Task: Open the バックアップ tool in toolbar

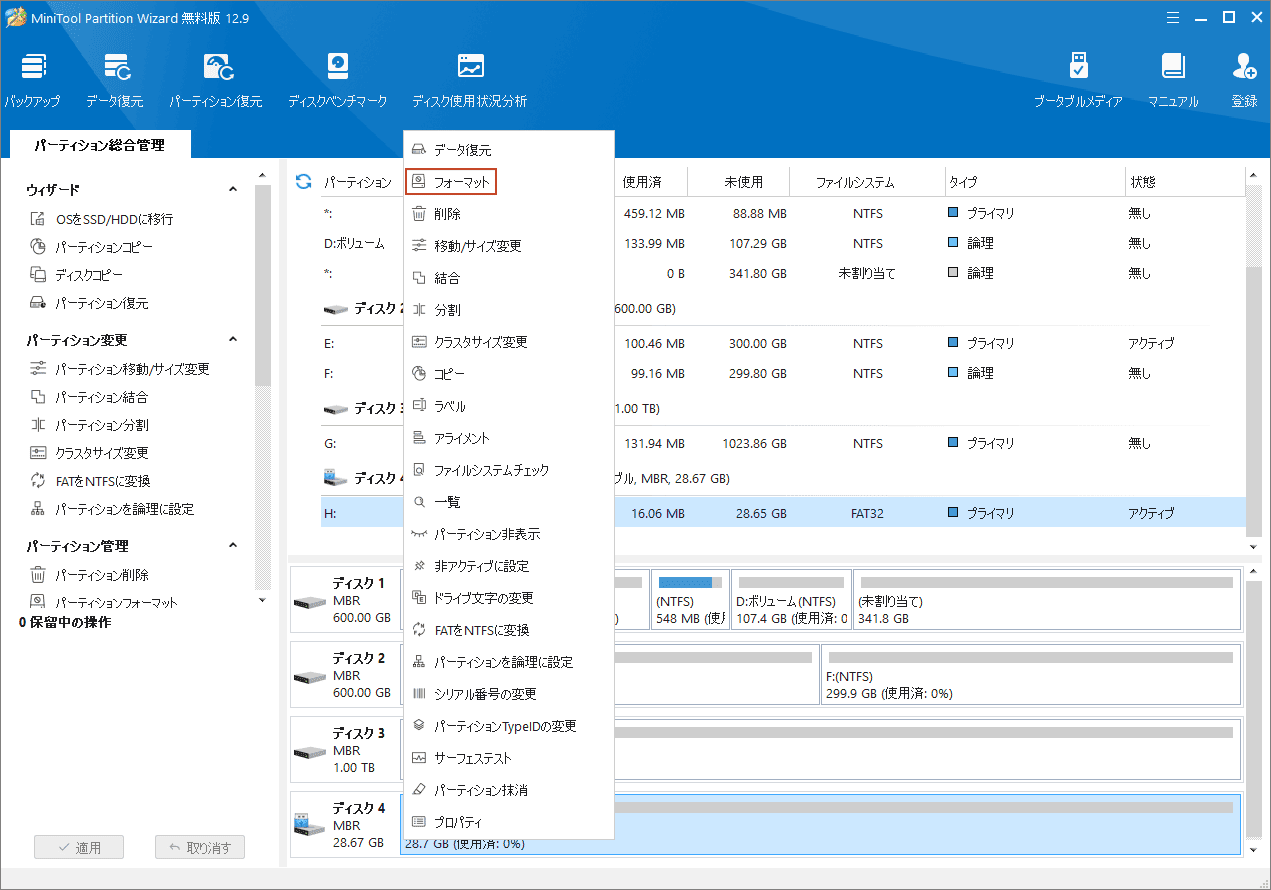Action: [x=32, y=81]
